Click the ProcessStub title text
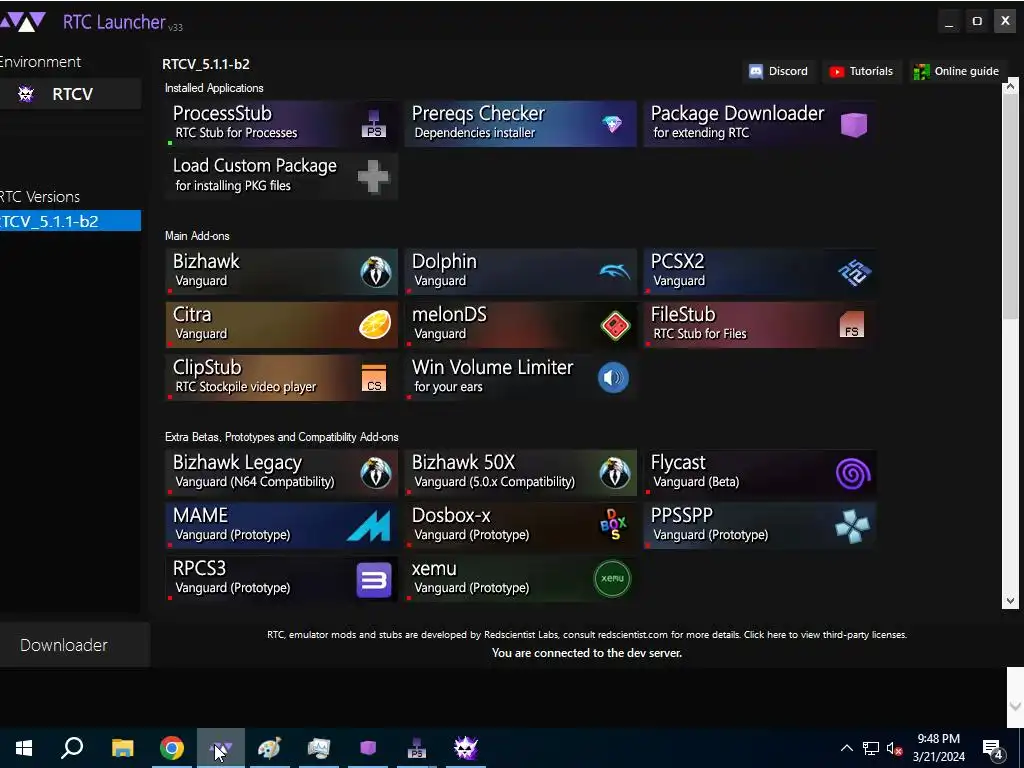This screenshot has height=768, width=1024. click(x=222, y=113)
